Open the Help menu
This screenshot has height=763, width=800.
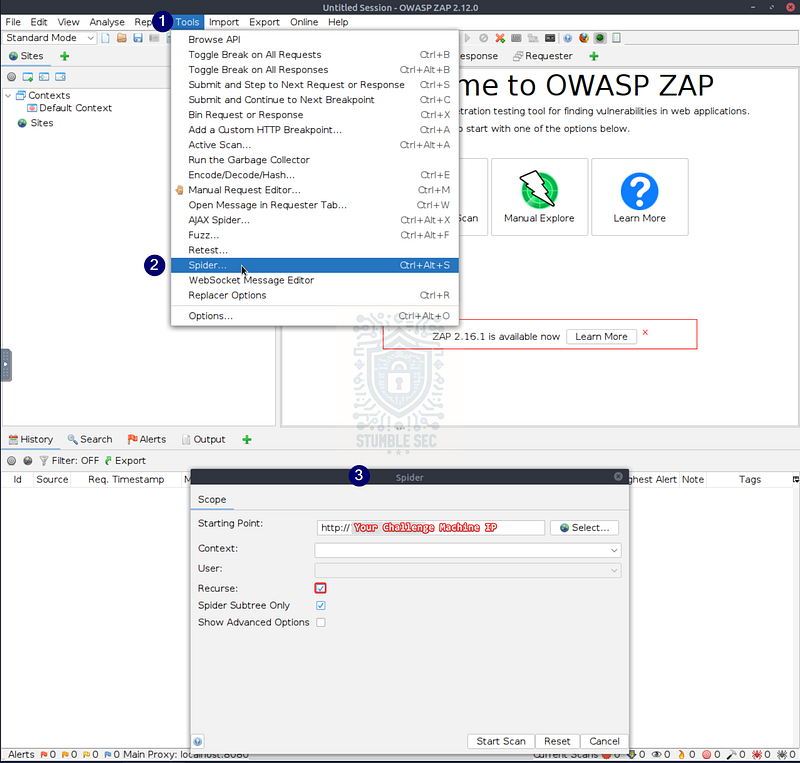(x=338, y=22)
